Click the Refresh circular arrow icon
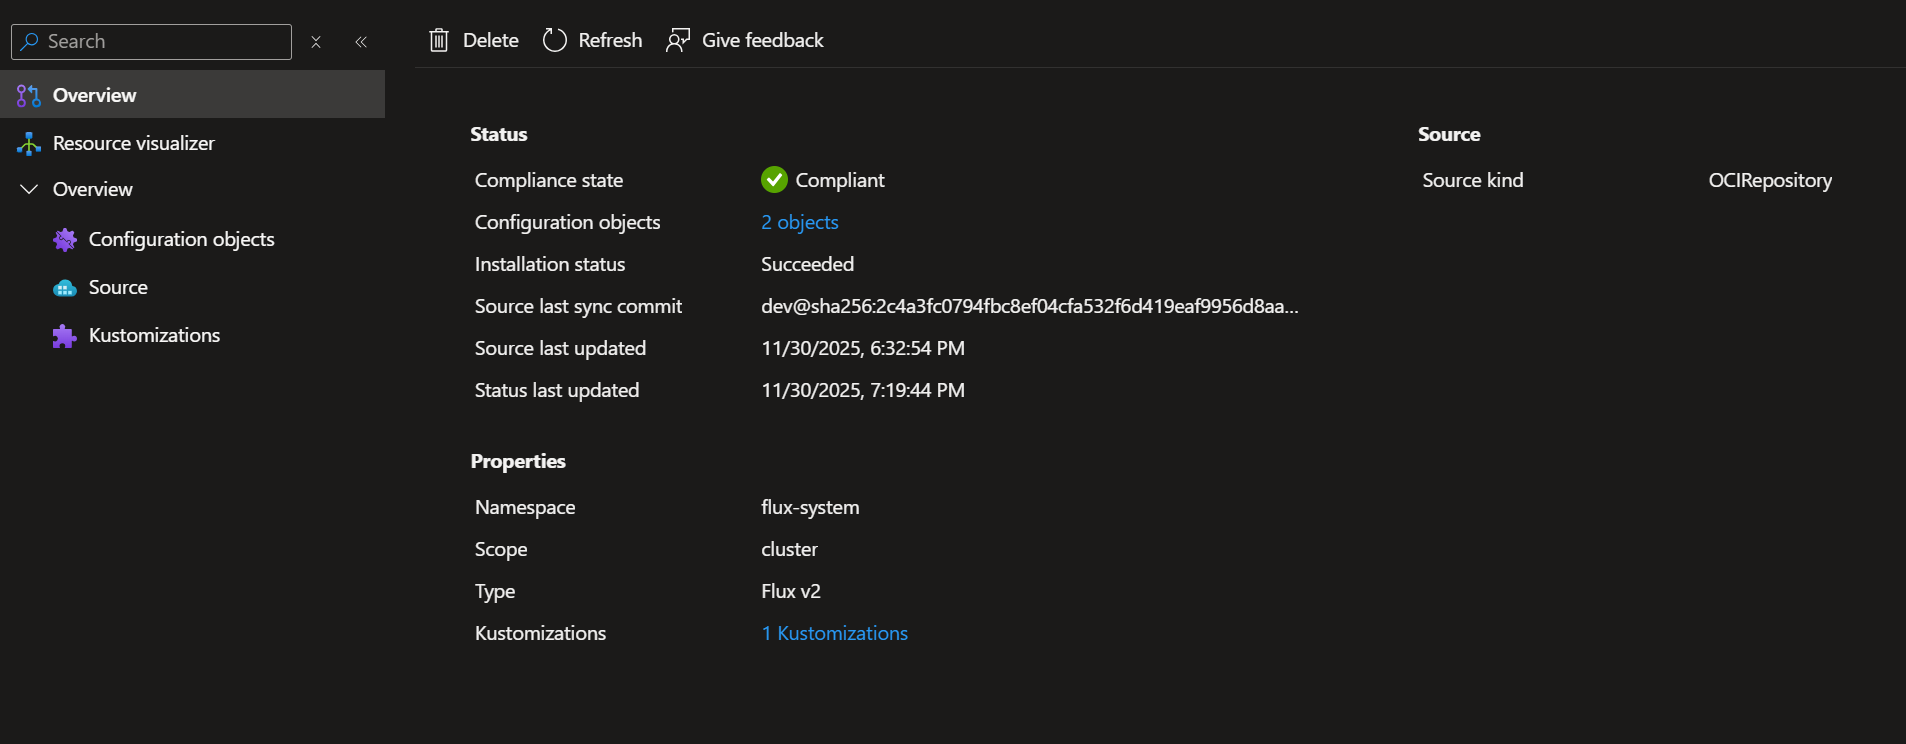The height and width of the screenshot is (744, 1906). (555, 40)
